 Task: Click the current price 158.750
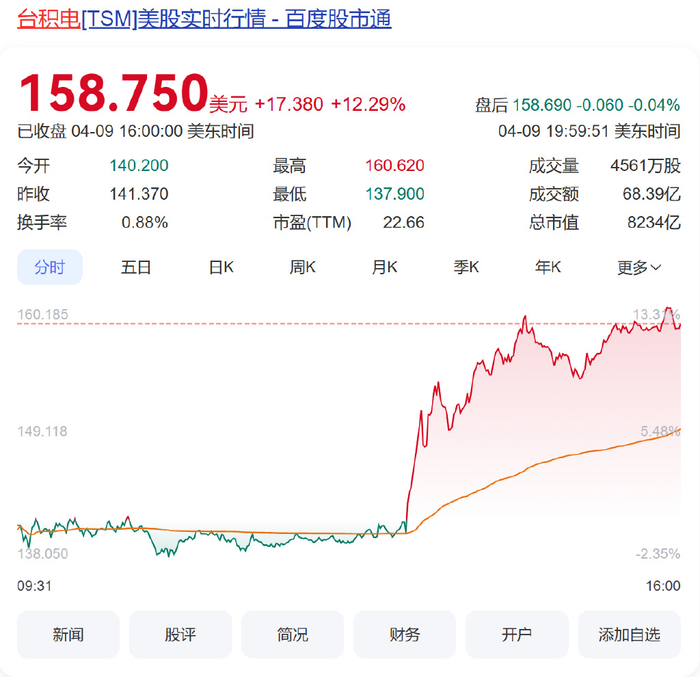(x=114, y=93)
